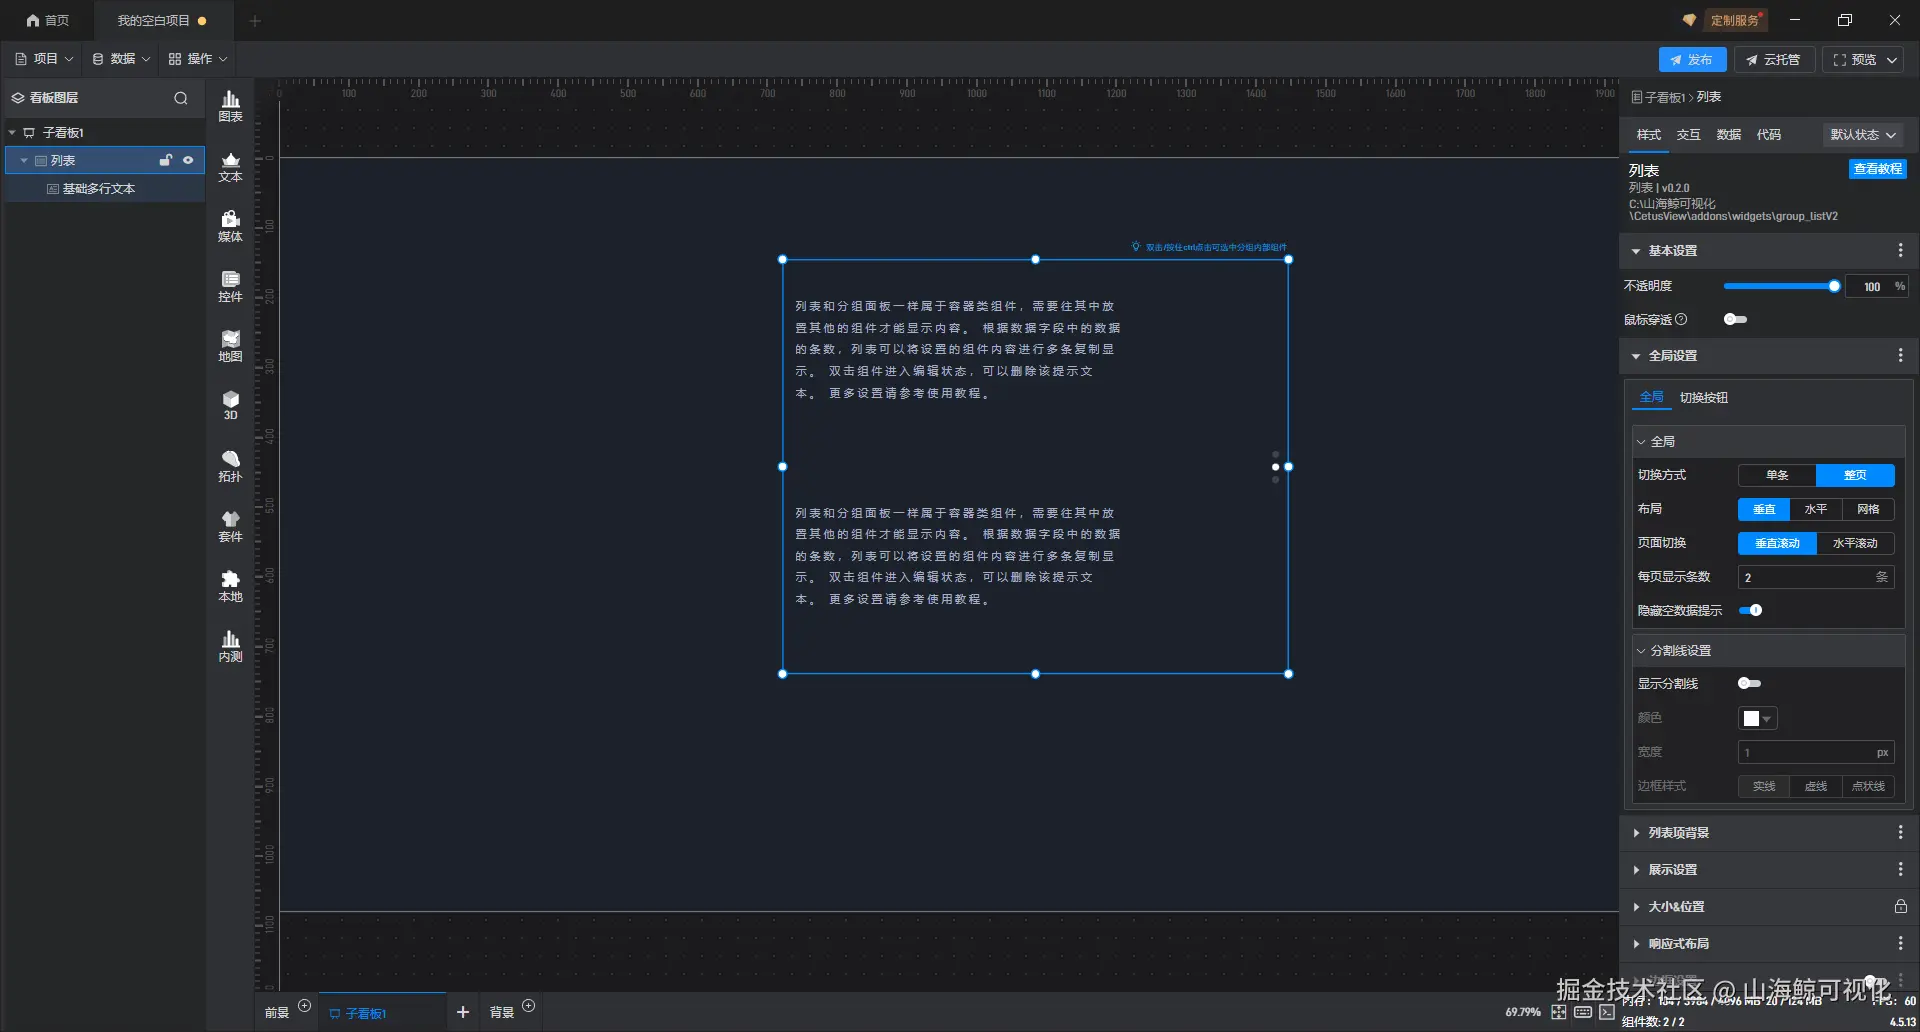The image size is (1920, 1032).
Task: Unlock toggle icon on 列表 layer
Action: [x=166, y=160]
